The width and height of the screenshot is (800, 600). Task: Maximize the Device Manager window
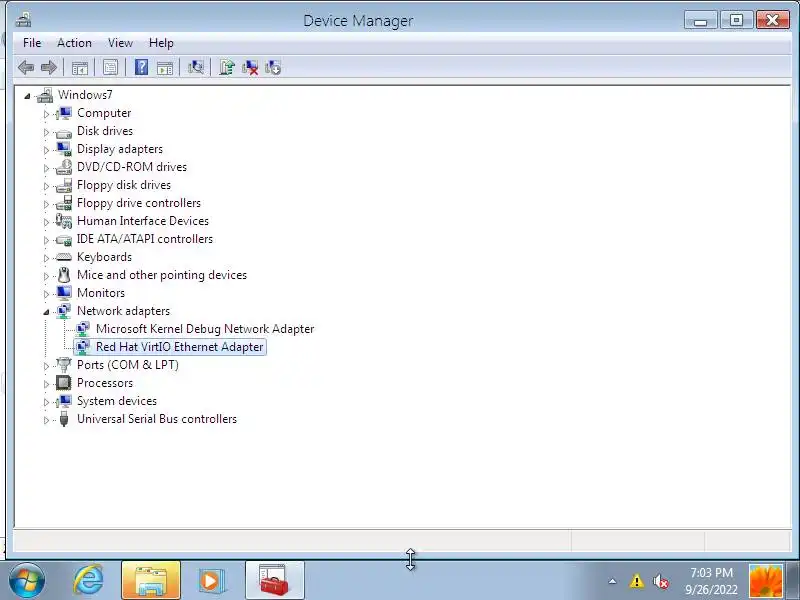point(736,20)
